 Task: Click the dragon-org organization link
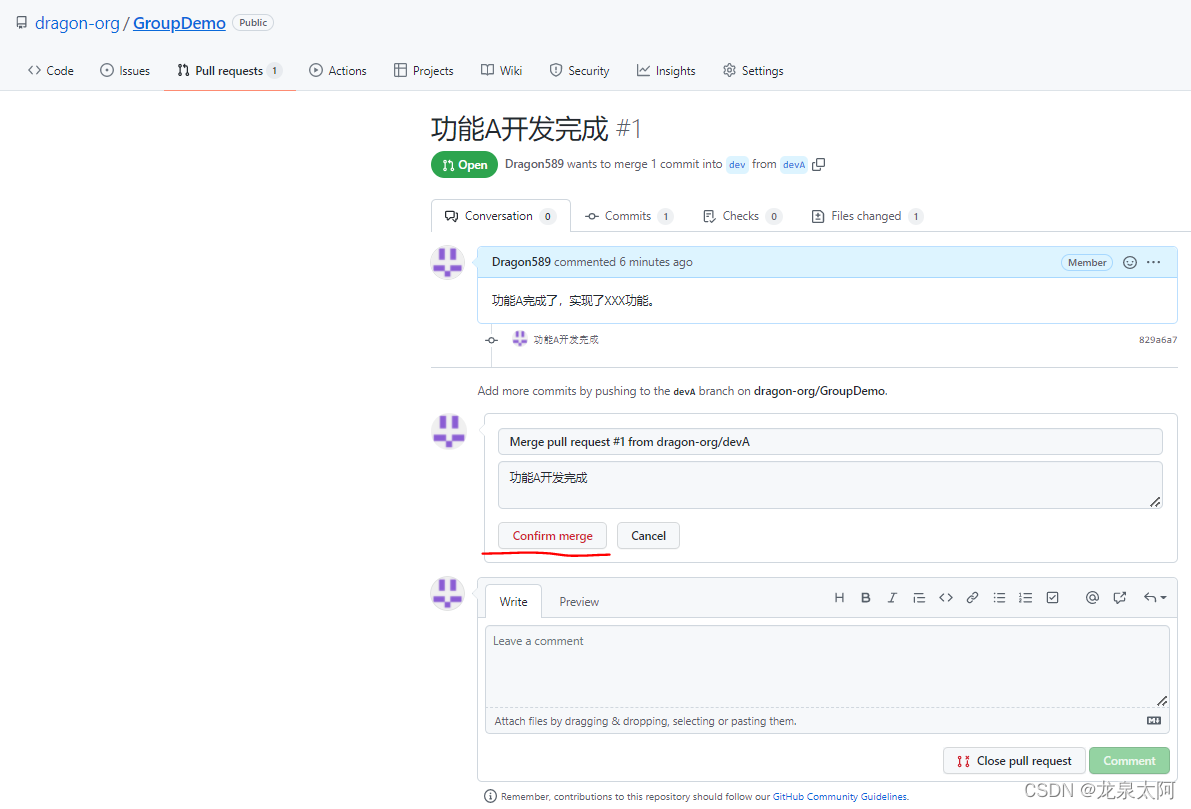[x=77, y=24]
